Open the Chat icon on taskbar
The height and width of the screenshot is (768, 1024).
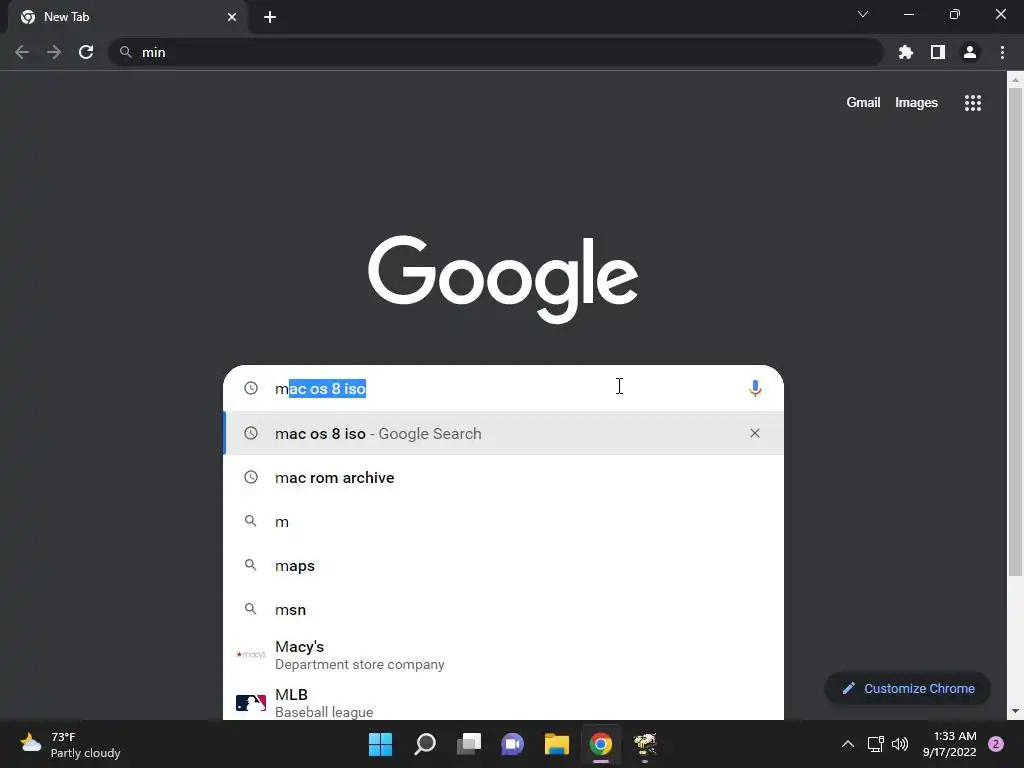point(513,744)
